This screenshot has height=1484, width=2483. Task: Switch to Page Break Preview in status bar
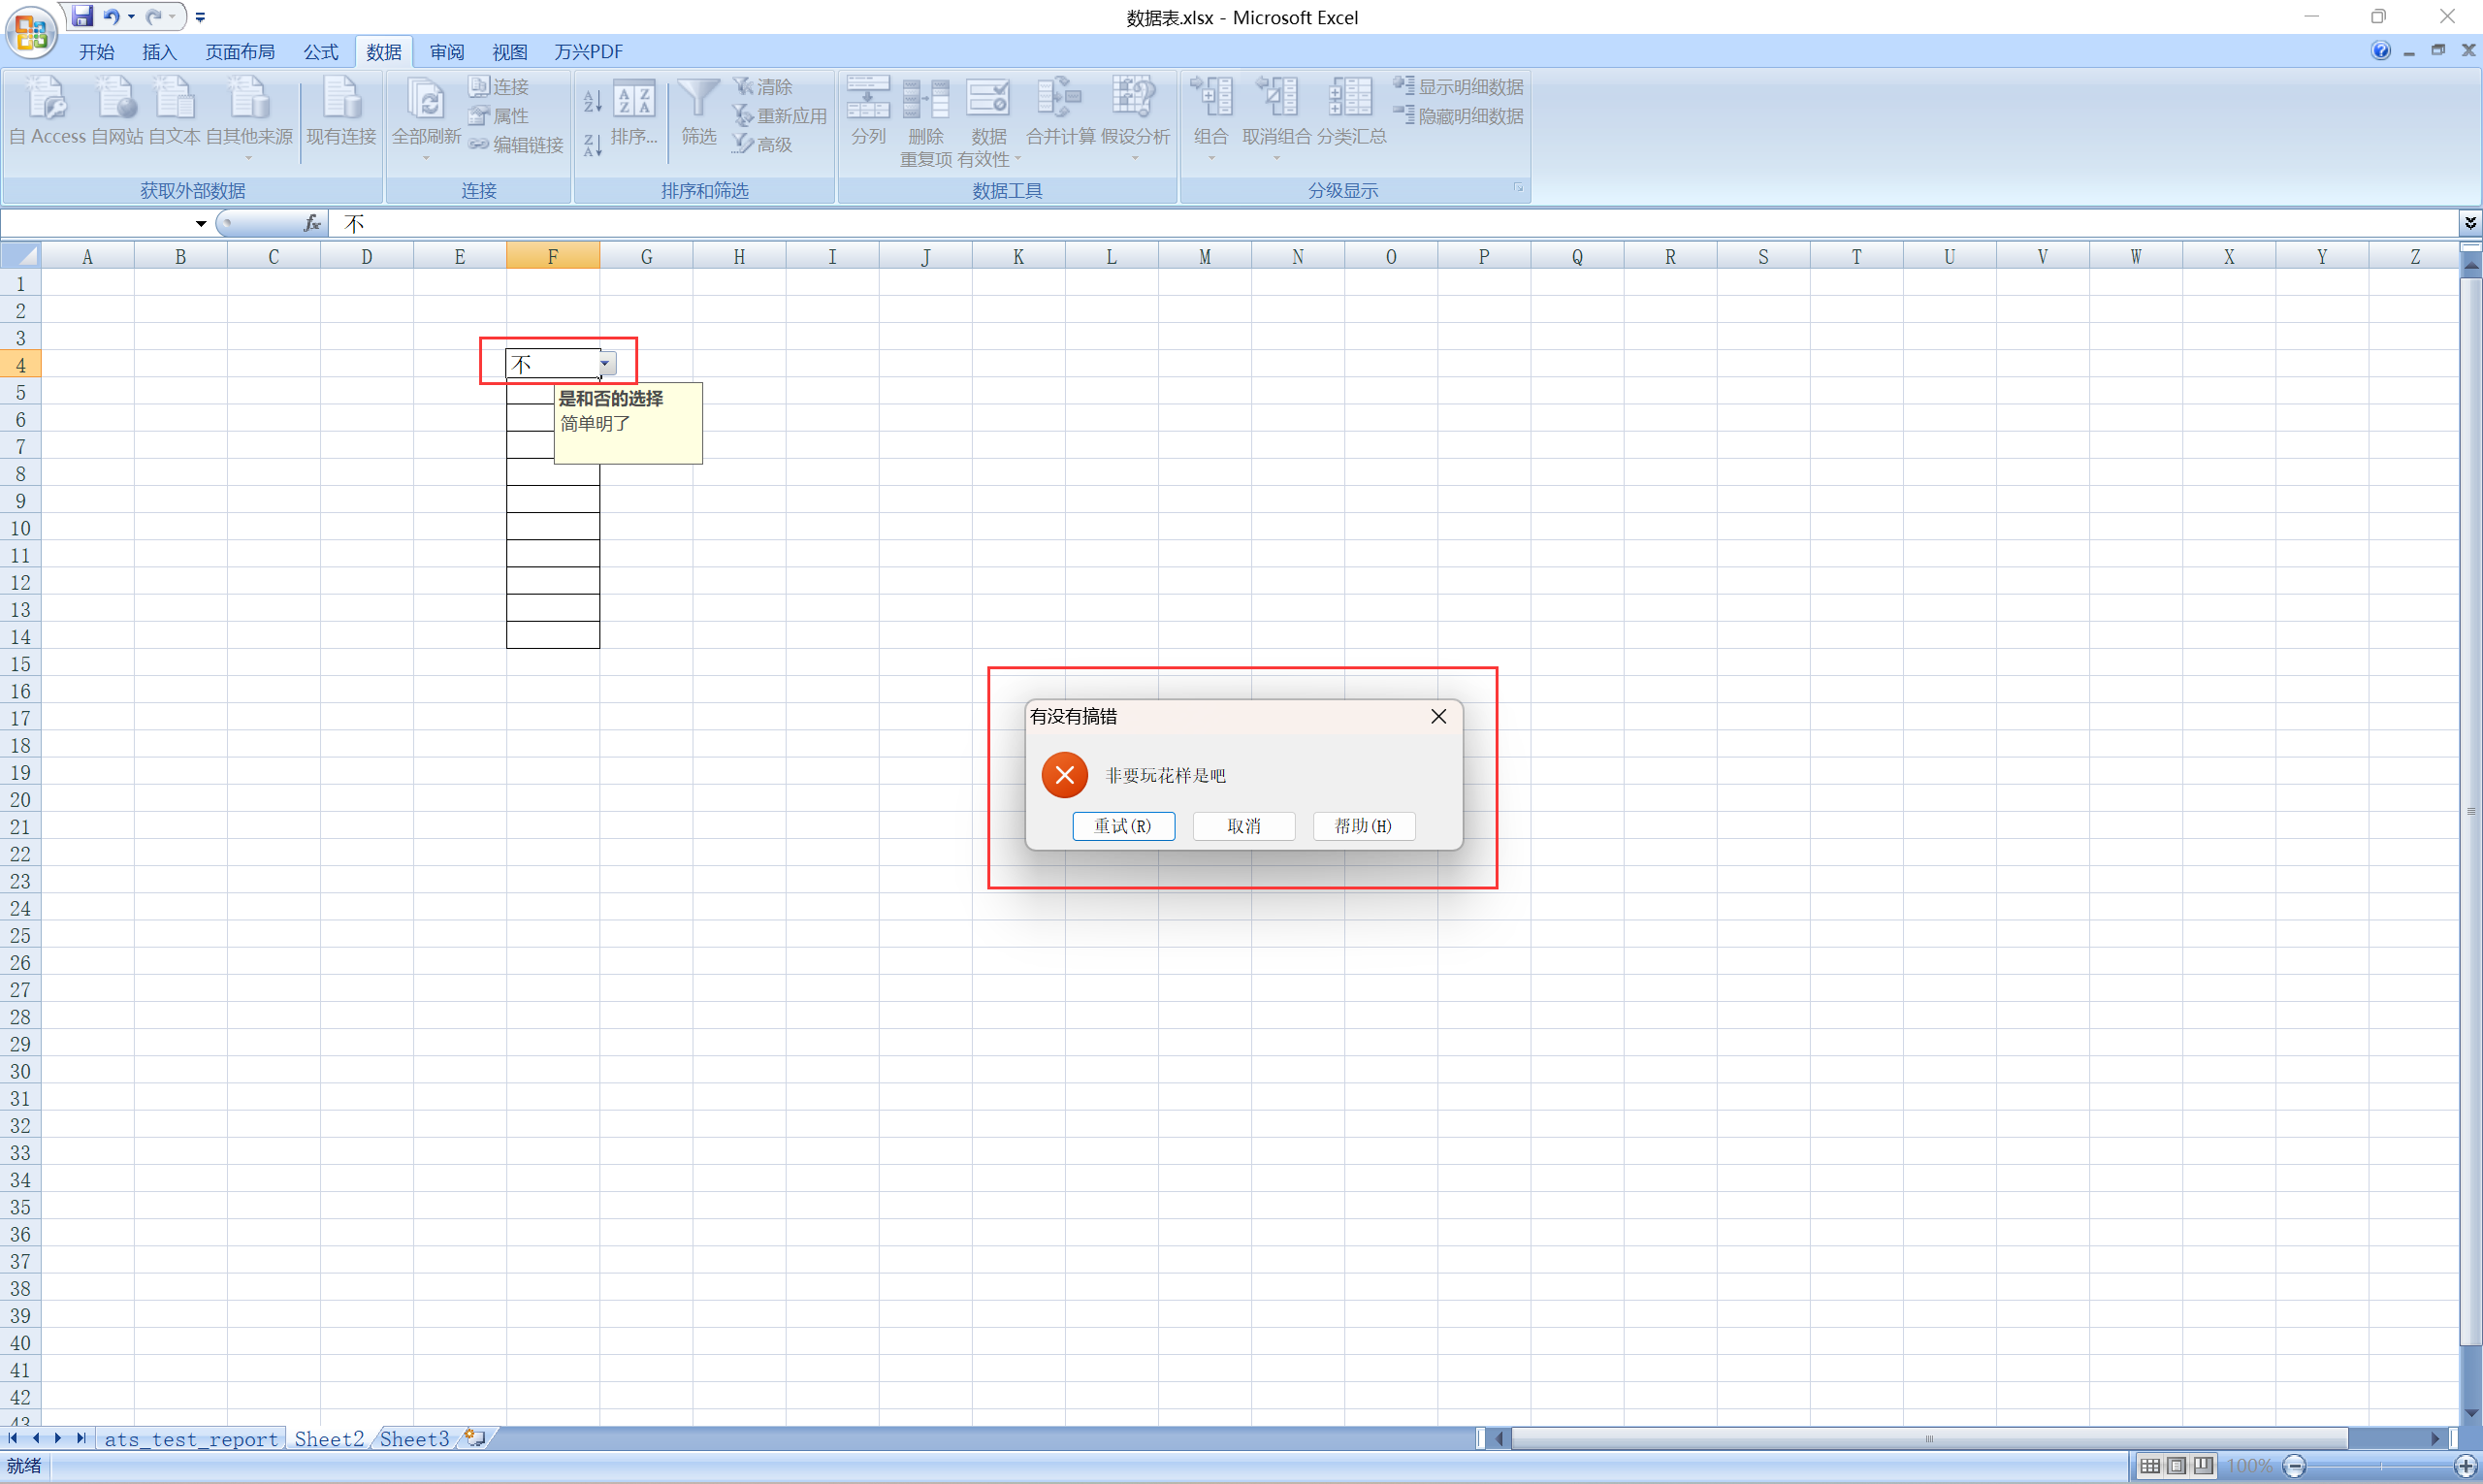(2203, 1466)
